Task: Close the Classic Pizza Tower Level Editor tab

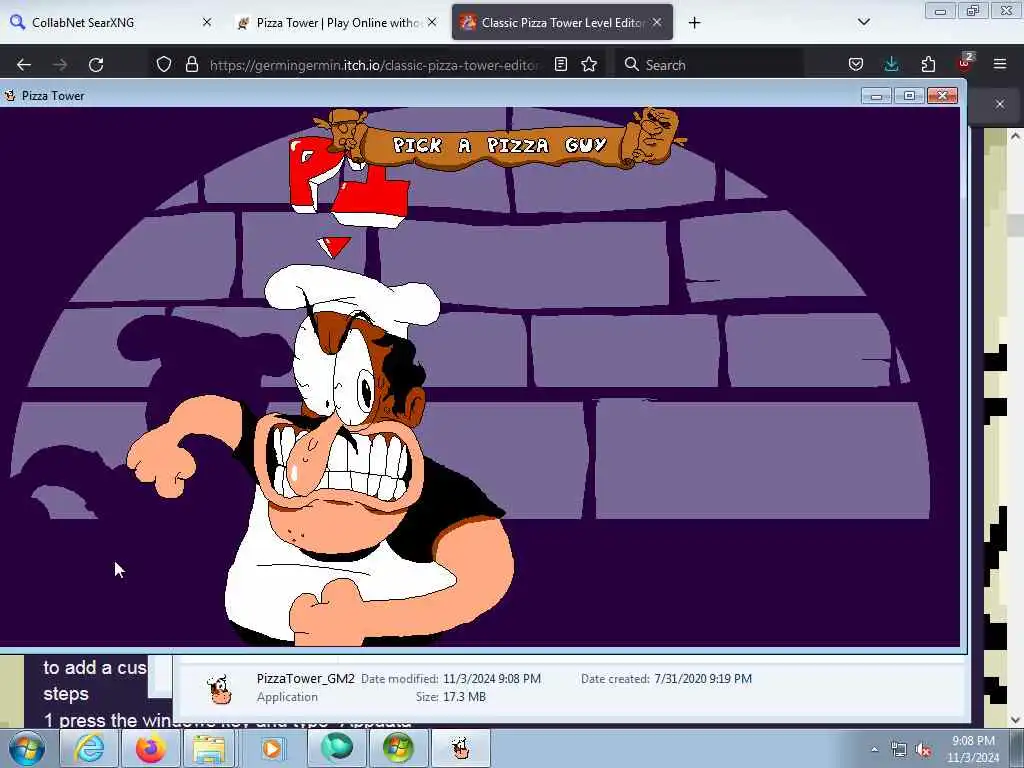Action: click(657, 22)
